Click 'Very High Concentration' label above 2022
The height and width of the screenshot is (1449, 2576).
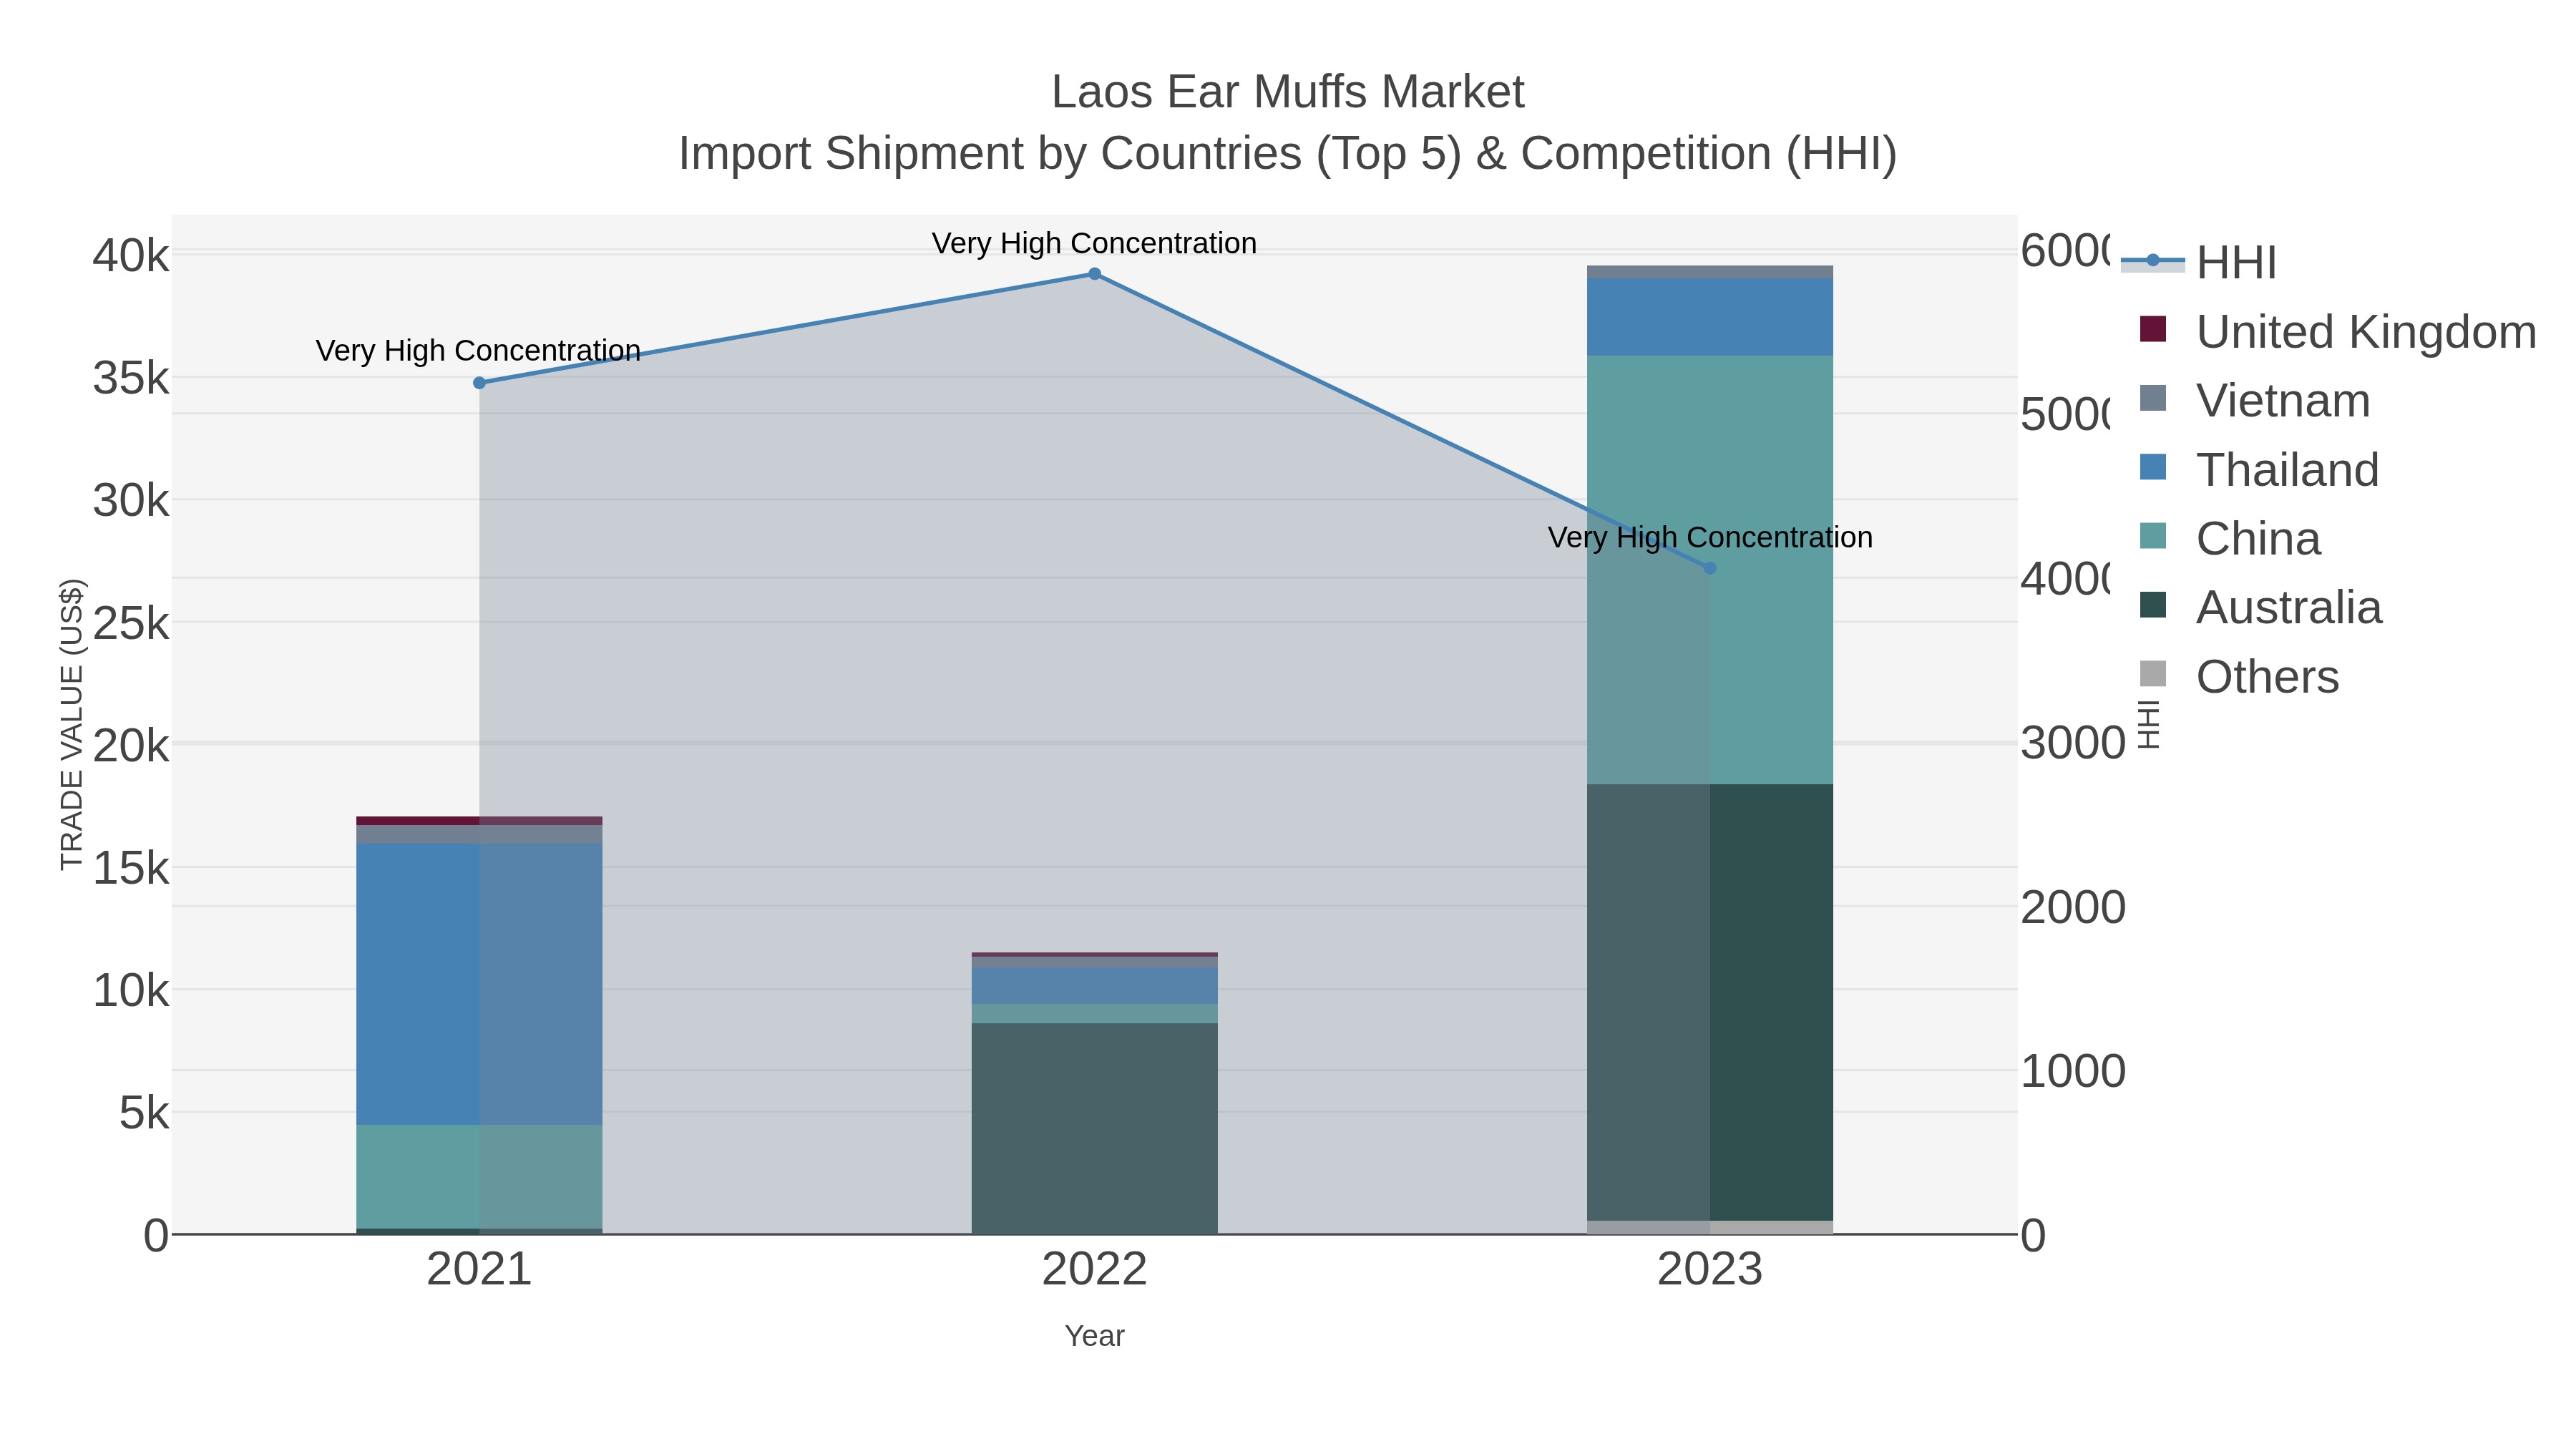1094,243
